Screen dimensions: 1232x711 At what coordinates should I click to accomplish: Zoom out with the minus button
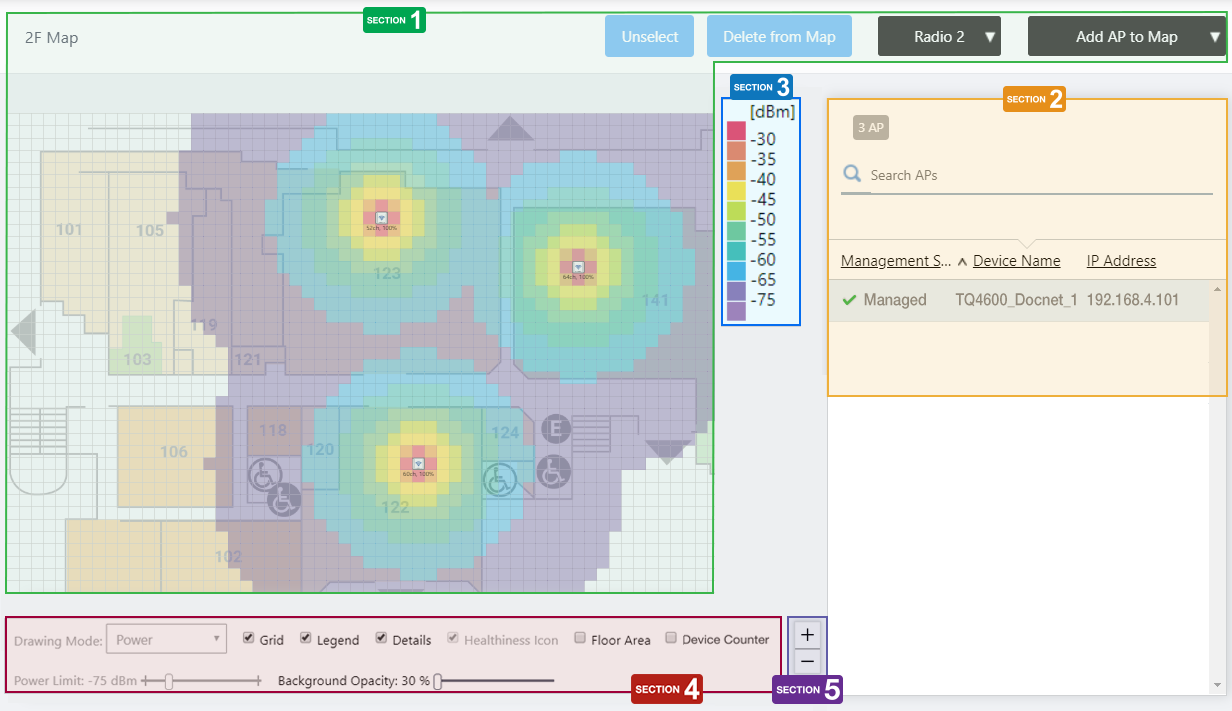tap(808, 661)
